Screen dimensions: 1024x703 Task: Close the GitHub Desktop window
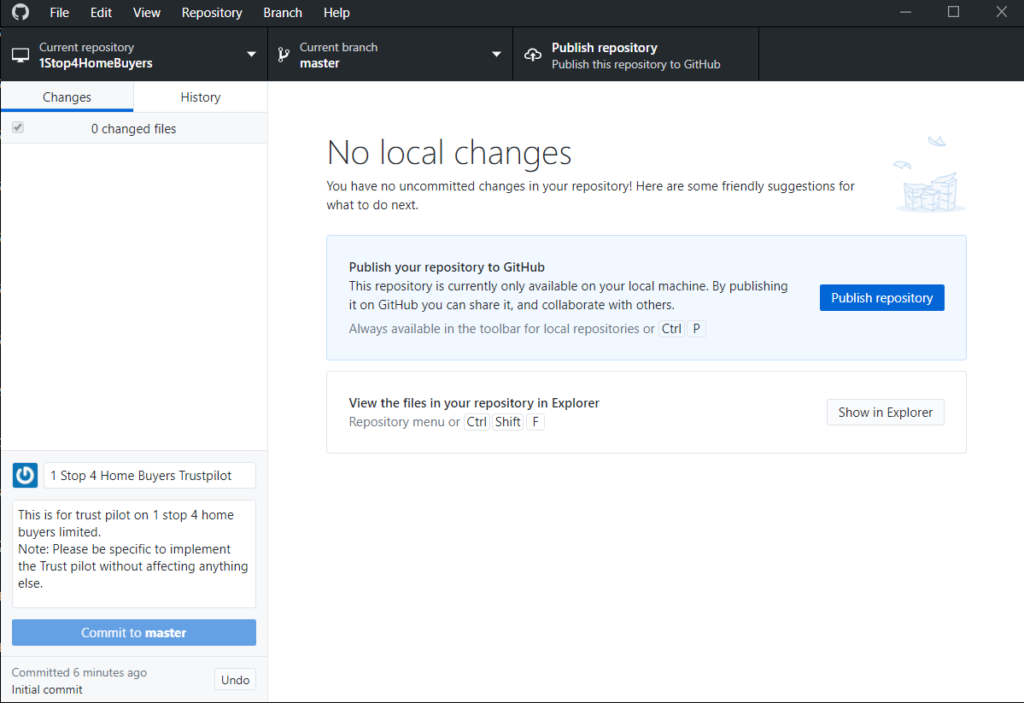point(1001,12)
